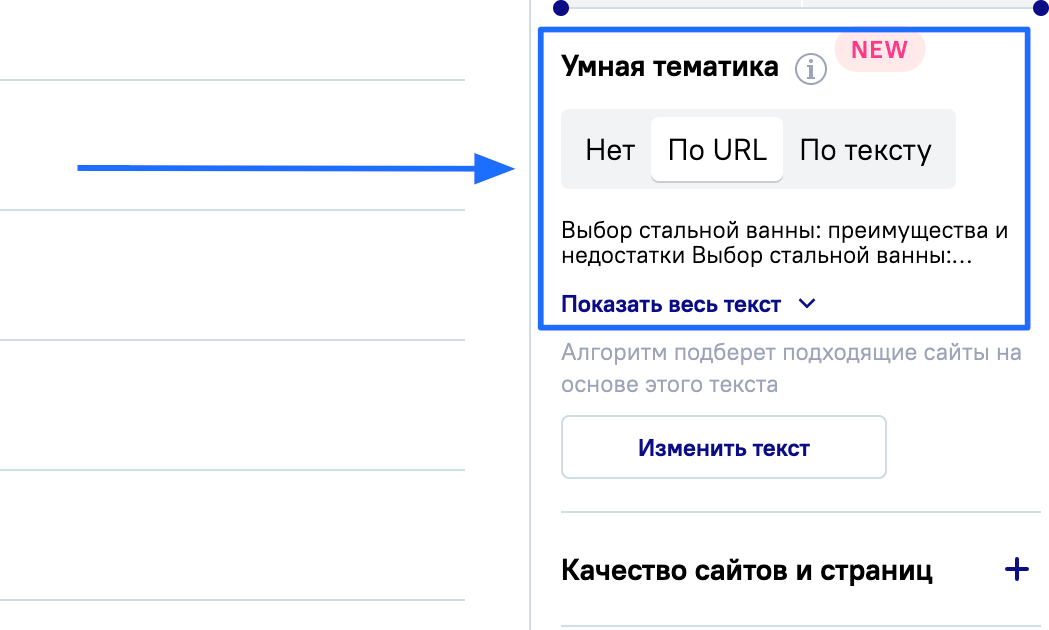Click the info icon beside Умная тематика
Image resolution: width=1049 pixels, height=630 pixels.
point(811,70)
